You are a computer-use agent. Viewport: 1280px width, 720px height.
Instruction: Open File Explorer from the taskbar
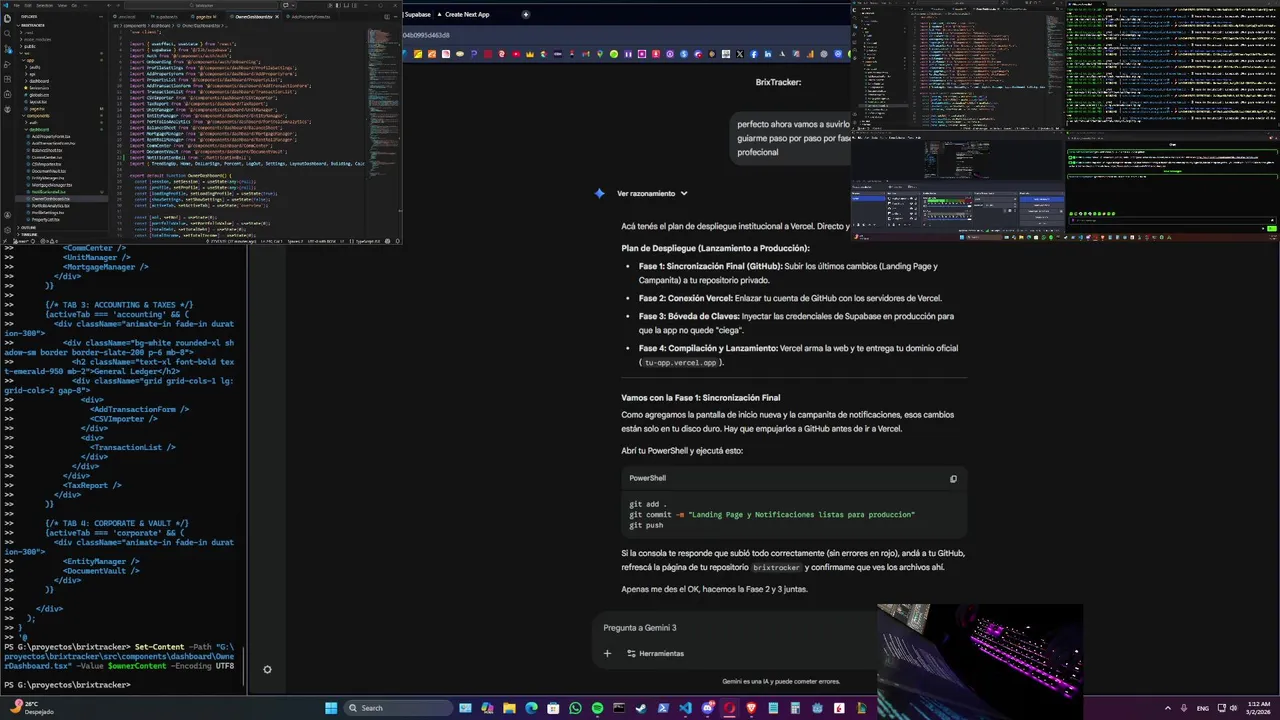509,708
